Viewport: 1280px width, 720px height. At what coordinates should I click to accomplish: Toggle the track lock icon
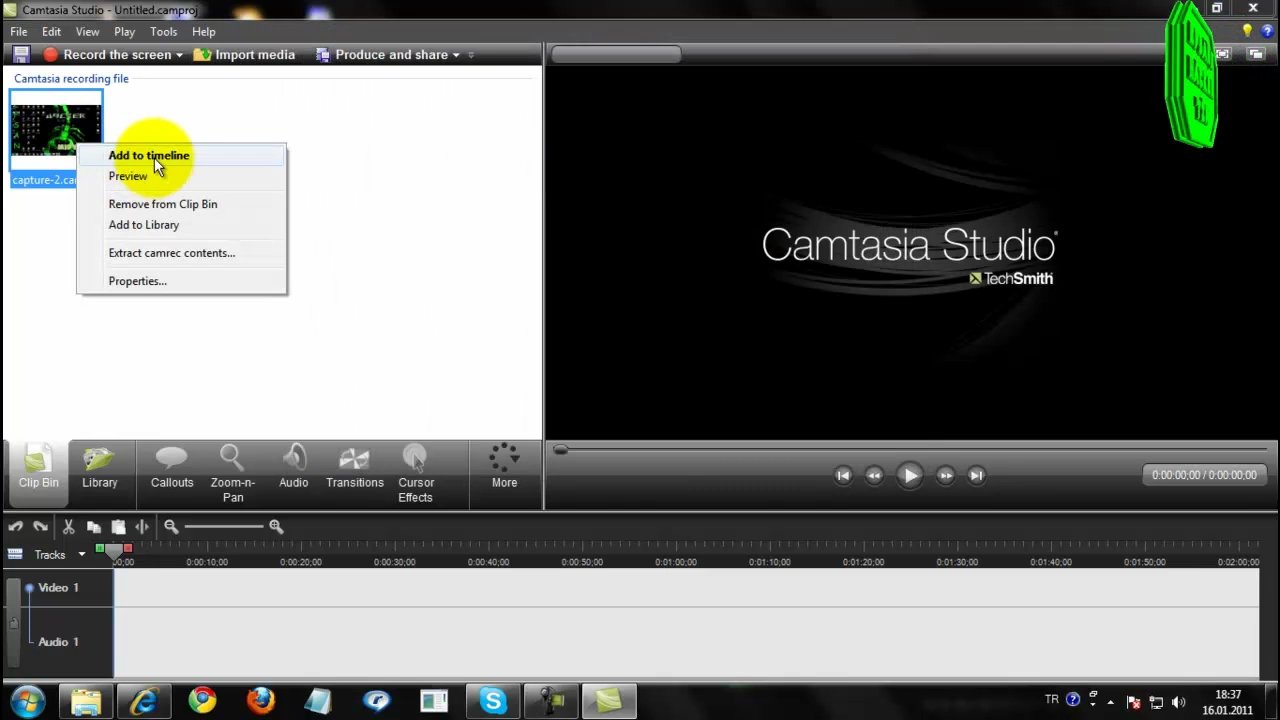coord(13,623)
